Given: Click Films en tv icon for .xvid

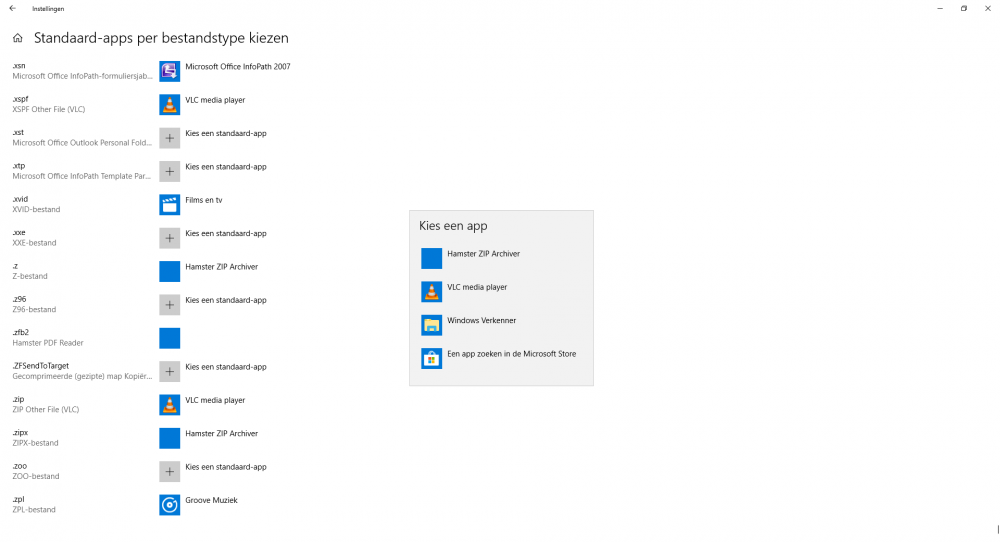Looking at the screenshot, I should point(170,205).
